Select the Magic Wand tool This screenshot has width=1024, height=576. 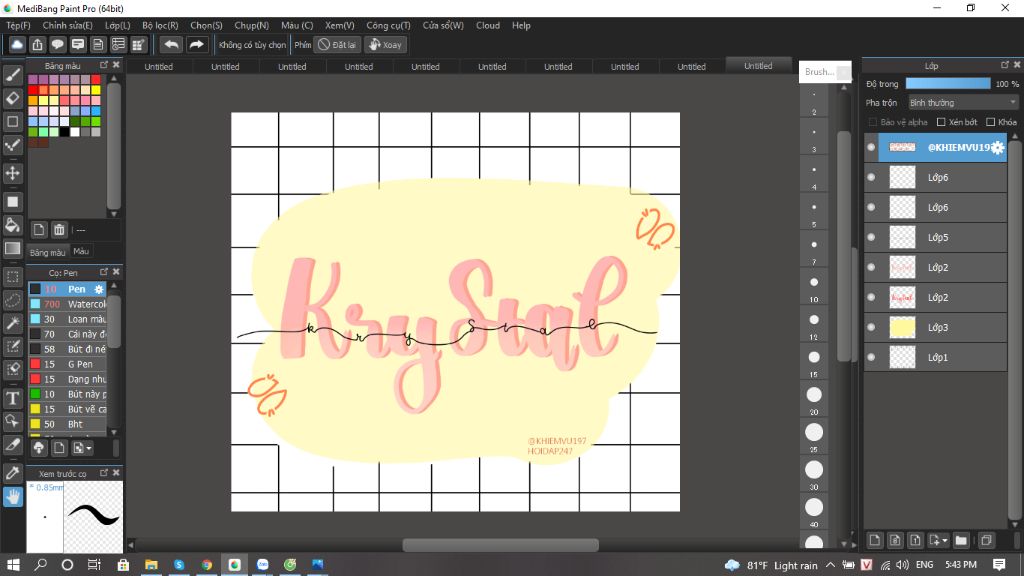coord(12,323)
